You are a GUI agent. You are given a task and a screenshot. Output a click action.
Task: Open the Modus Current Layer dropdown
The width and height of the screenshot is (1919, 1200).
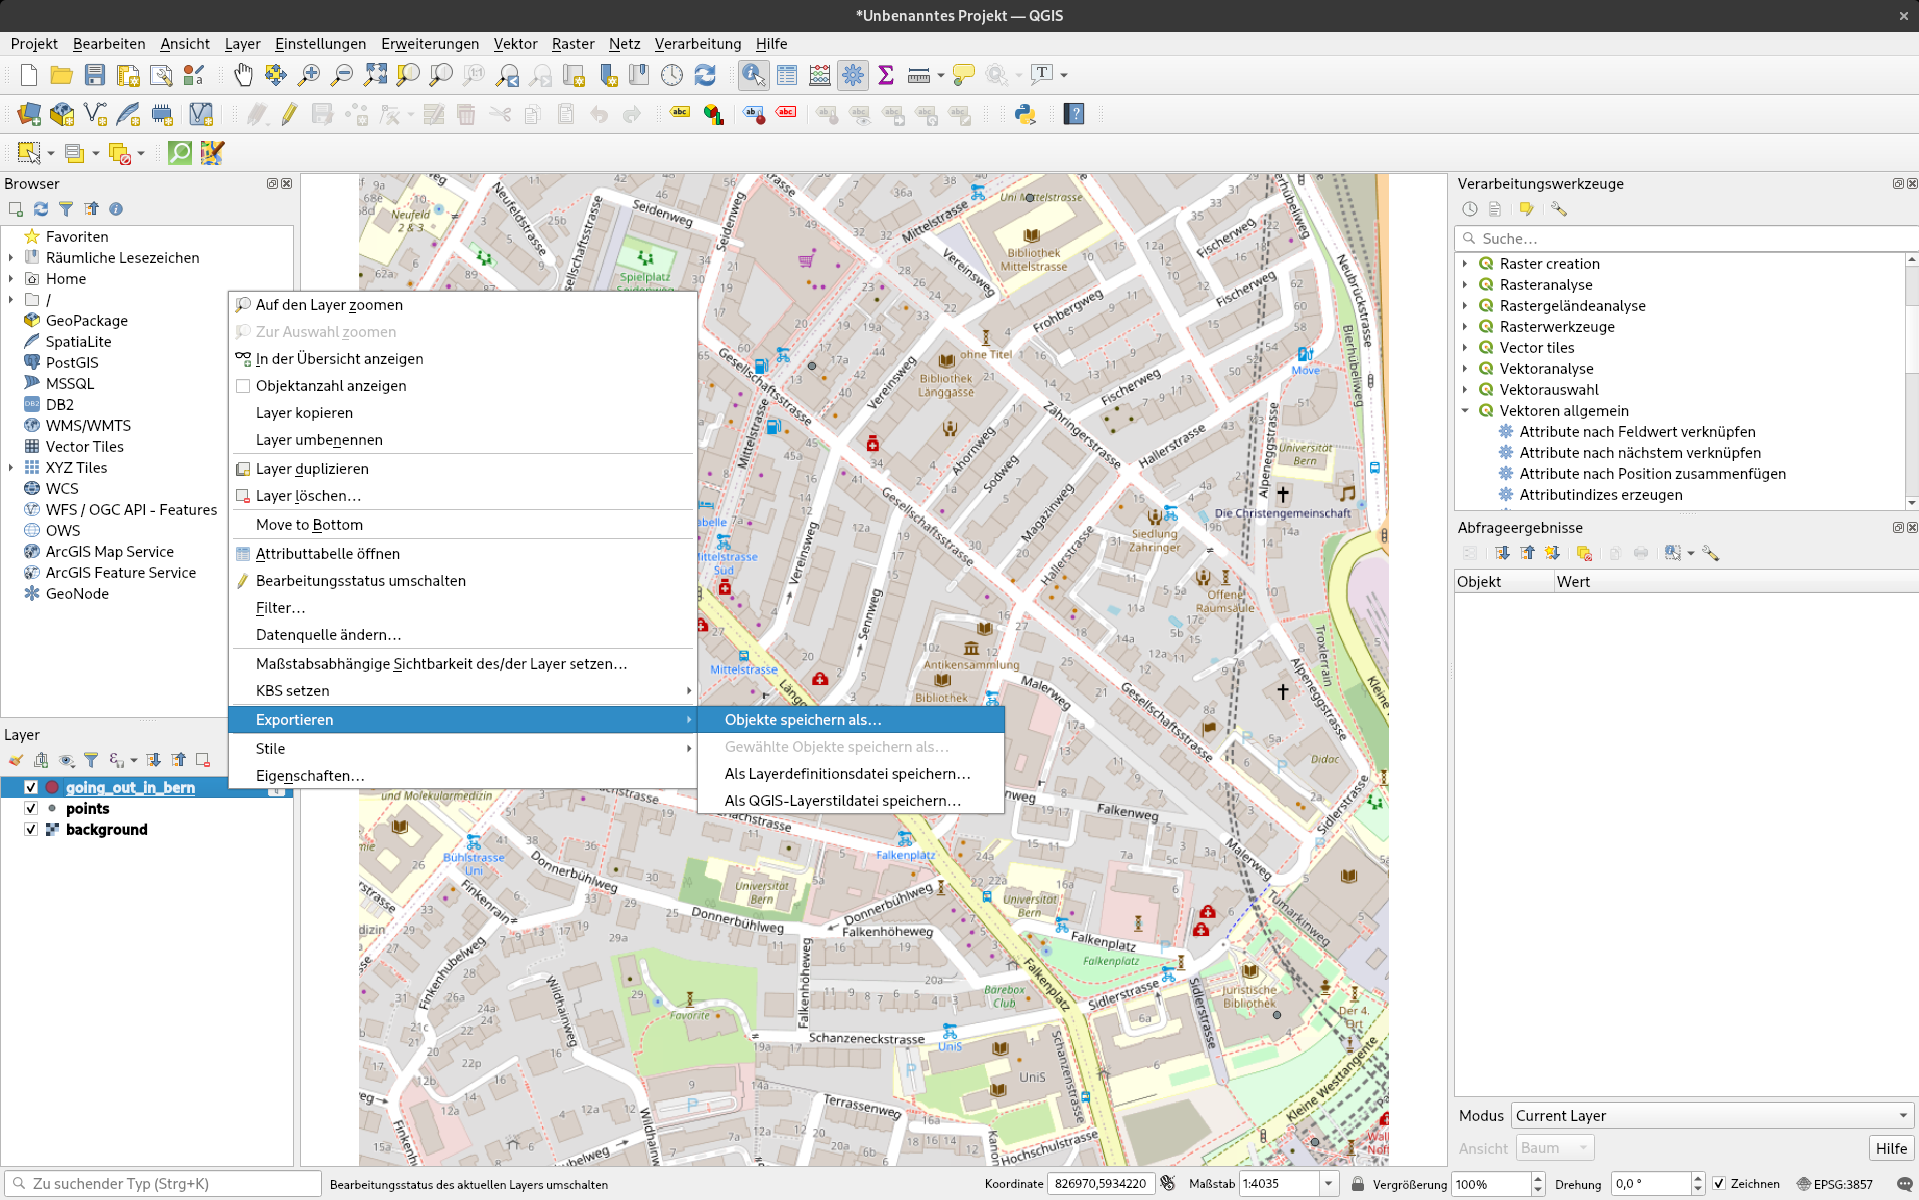coord(1711,1116)
